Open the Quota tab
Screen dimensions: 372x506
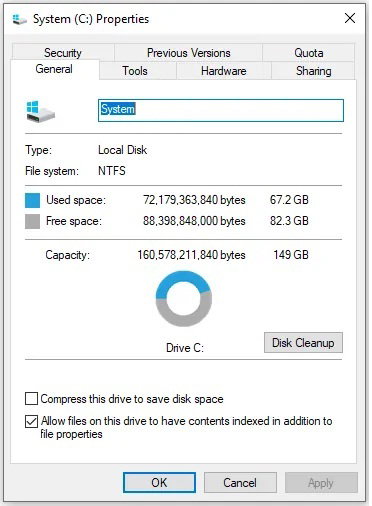click(x=309, y=53)
